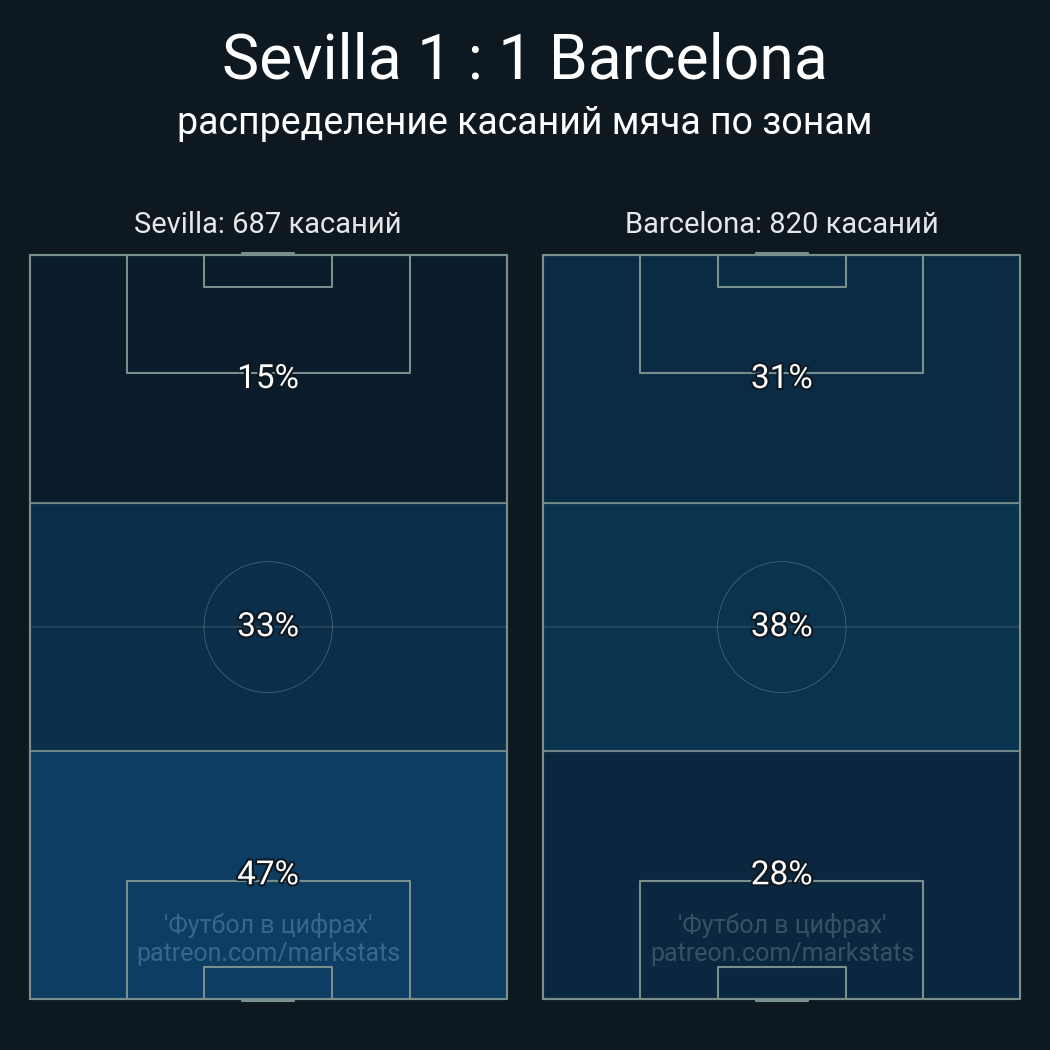Image resolution: width=1050 pixels, height=1050 pixels.
Task: Click the bottom six-yard box on Sevilla's pitch
Action: click(268, 983)
